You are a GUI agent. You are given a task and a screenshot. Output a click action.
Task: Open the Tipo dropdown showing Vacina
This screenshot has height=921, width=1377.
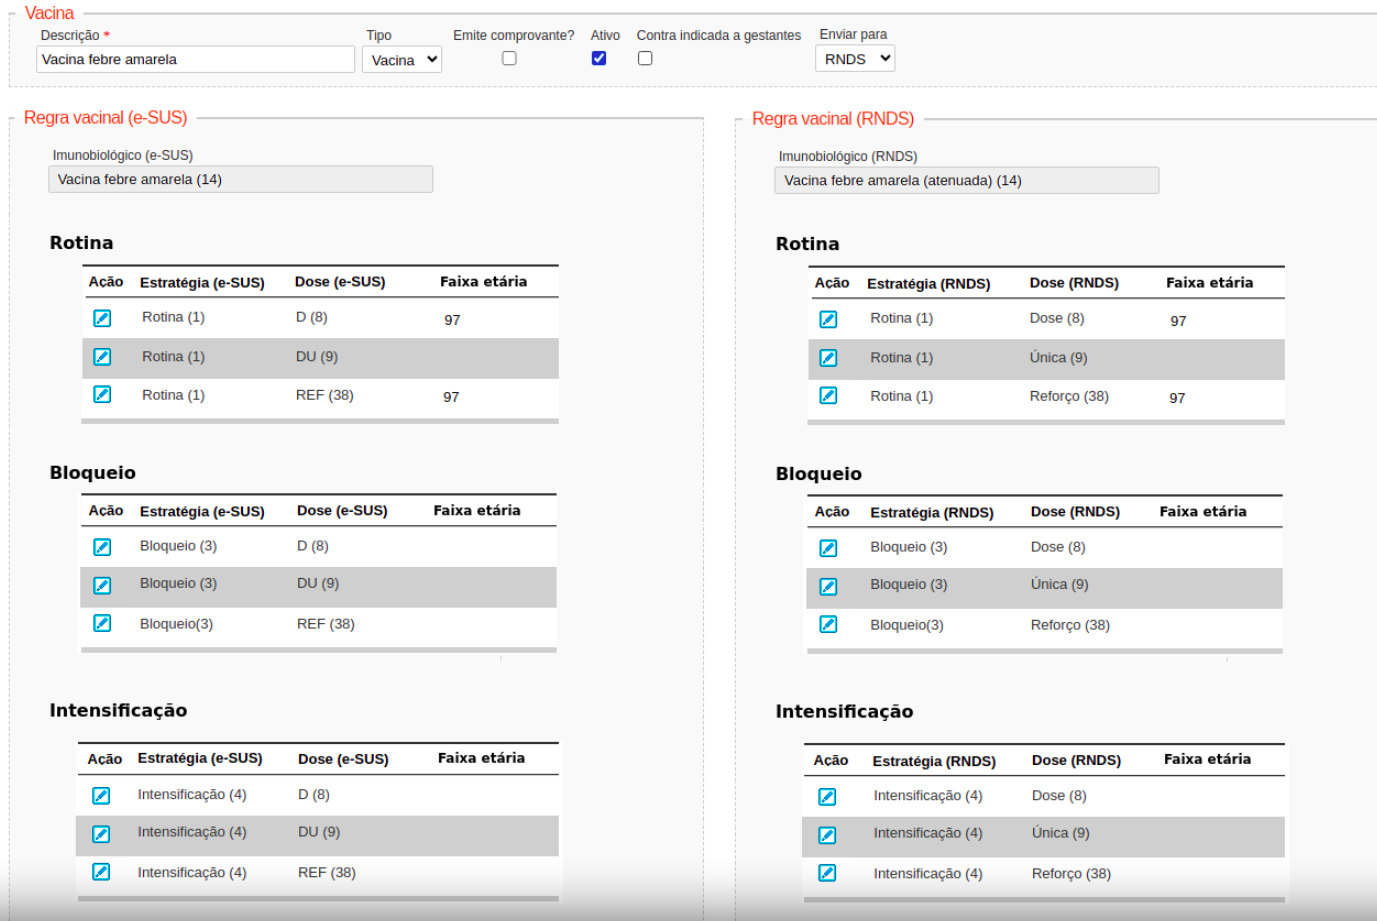(x=404, y=60)
